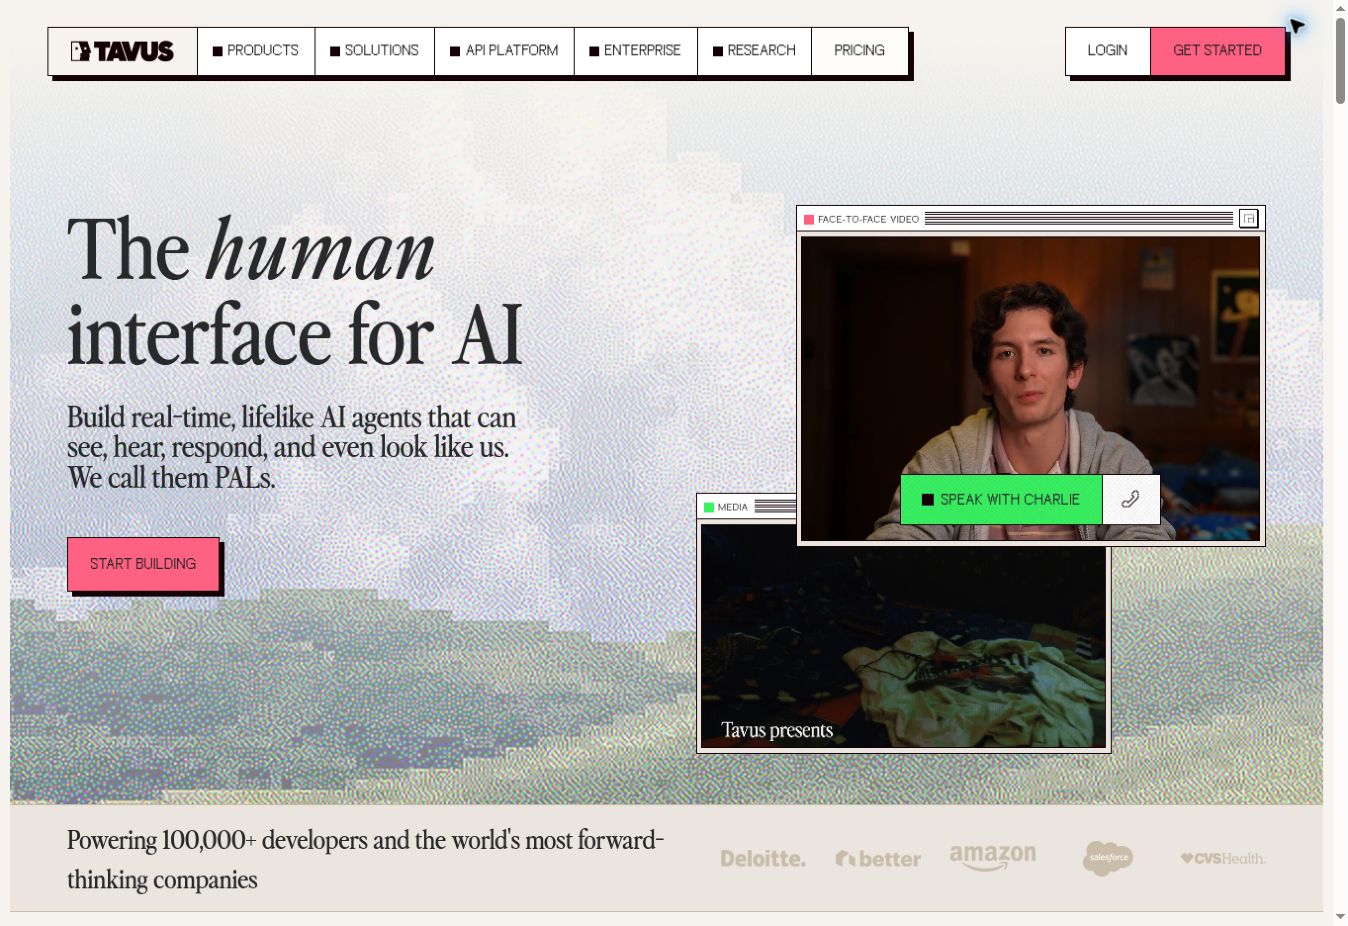Click the Start Building button
Viewport: 1348px width, 926px height.
pyautogui.click(x=143, y=564)
